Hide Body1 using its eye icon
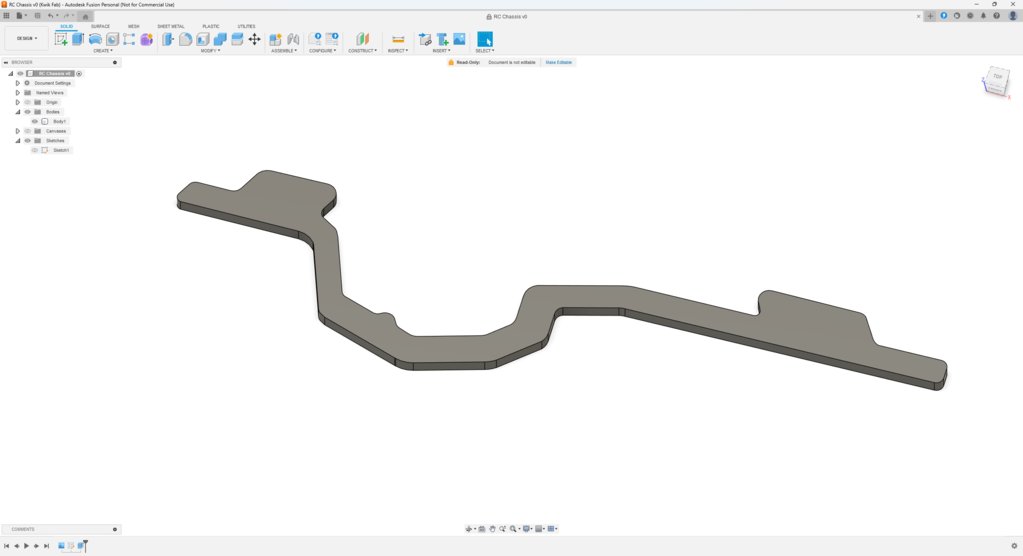 click(x=35, y=121)
